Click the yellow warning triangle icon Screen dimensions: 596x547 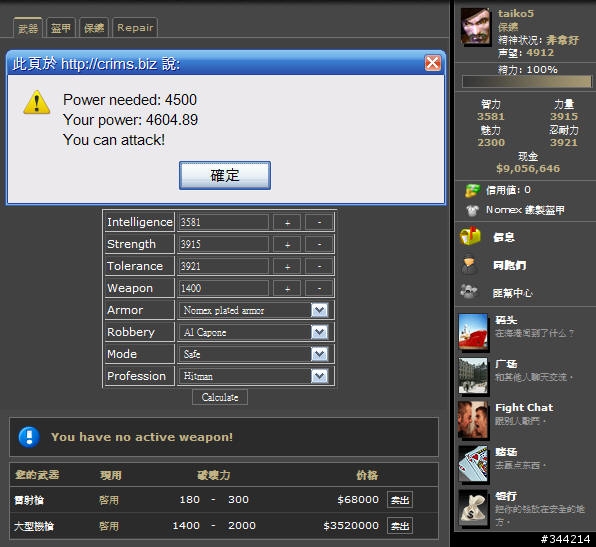(36, 102)
